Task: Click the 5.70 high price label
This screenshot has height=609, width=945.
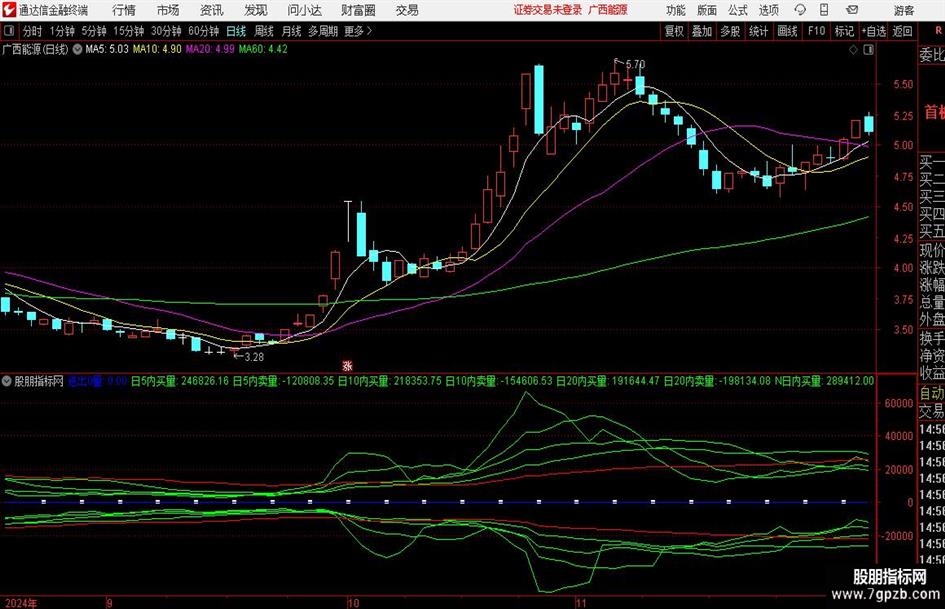Action: (635, 64)
